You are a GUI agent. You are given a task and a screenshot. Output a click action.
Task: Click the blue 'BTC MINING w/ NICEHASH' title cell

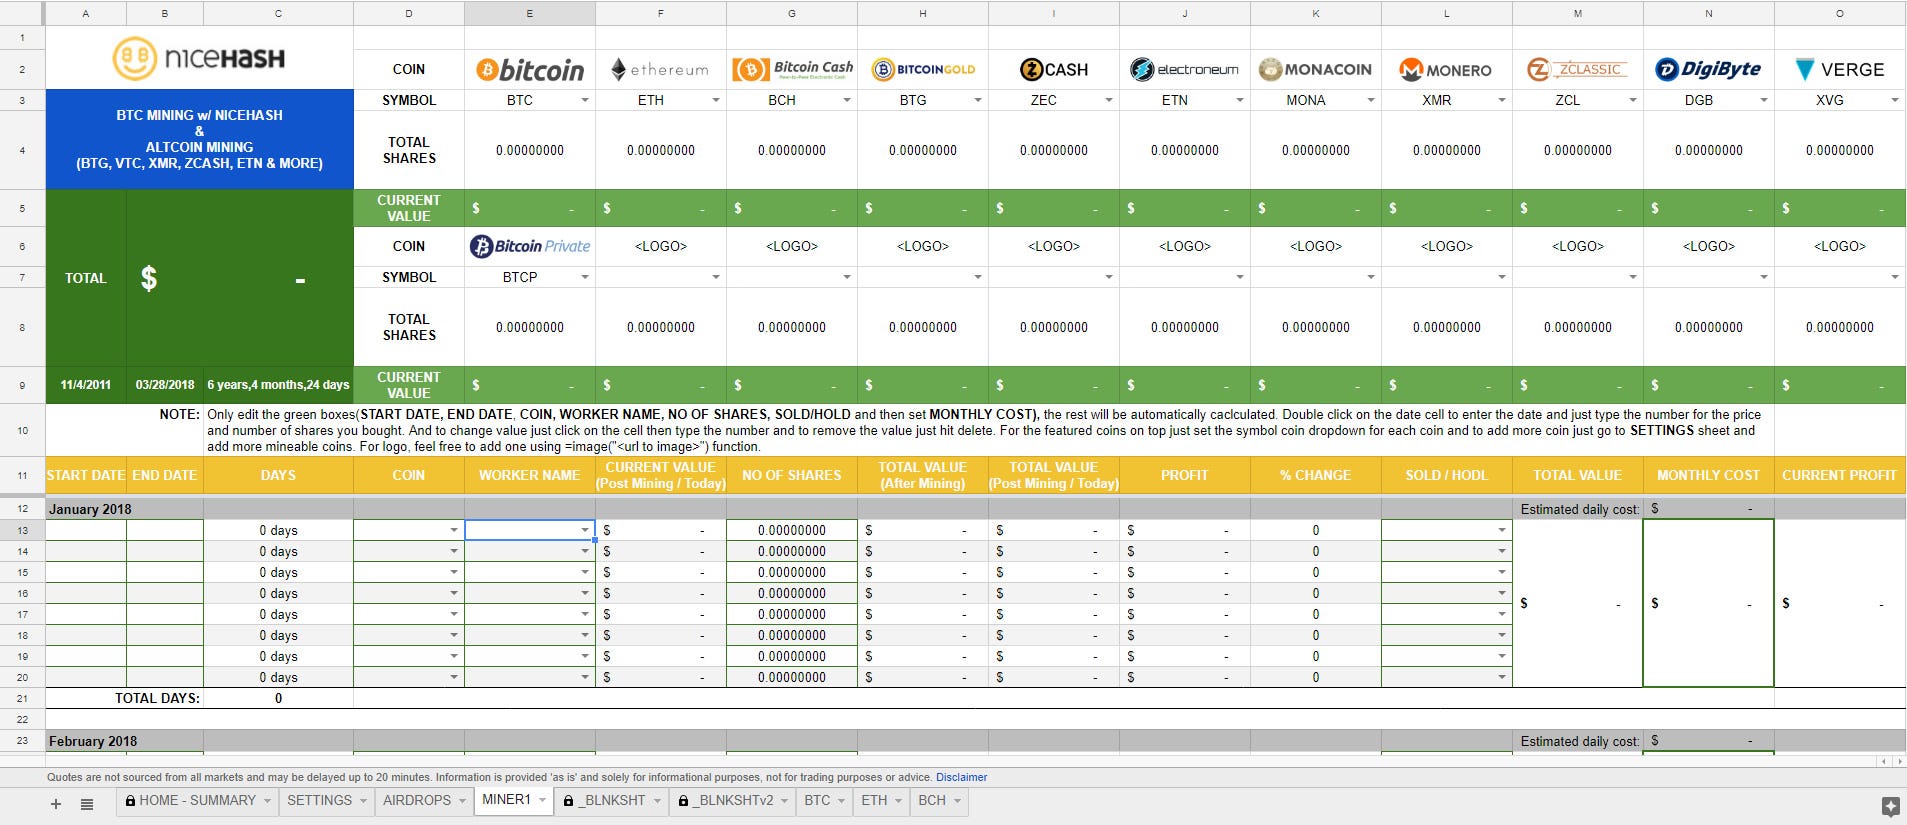pyautogui.click(x=199, y=139)
